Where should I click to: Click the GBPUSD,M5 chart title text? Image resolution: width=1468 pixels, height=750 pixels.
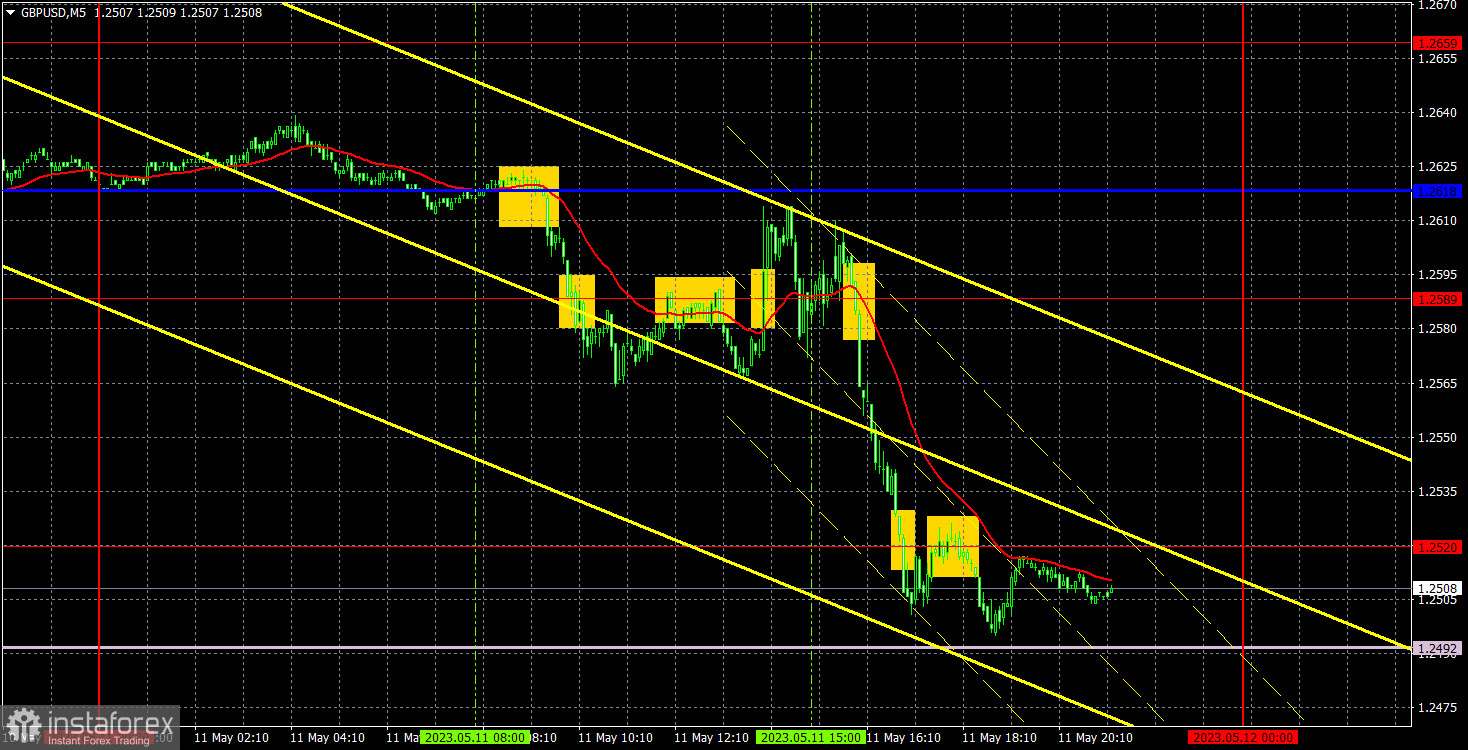53,13
